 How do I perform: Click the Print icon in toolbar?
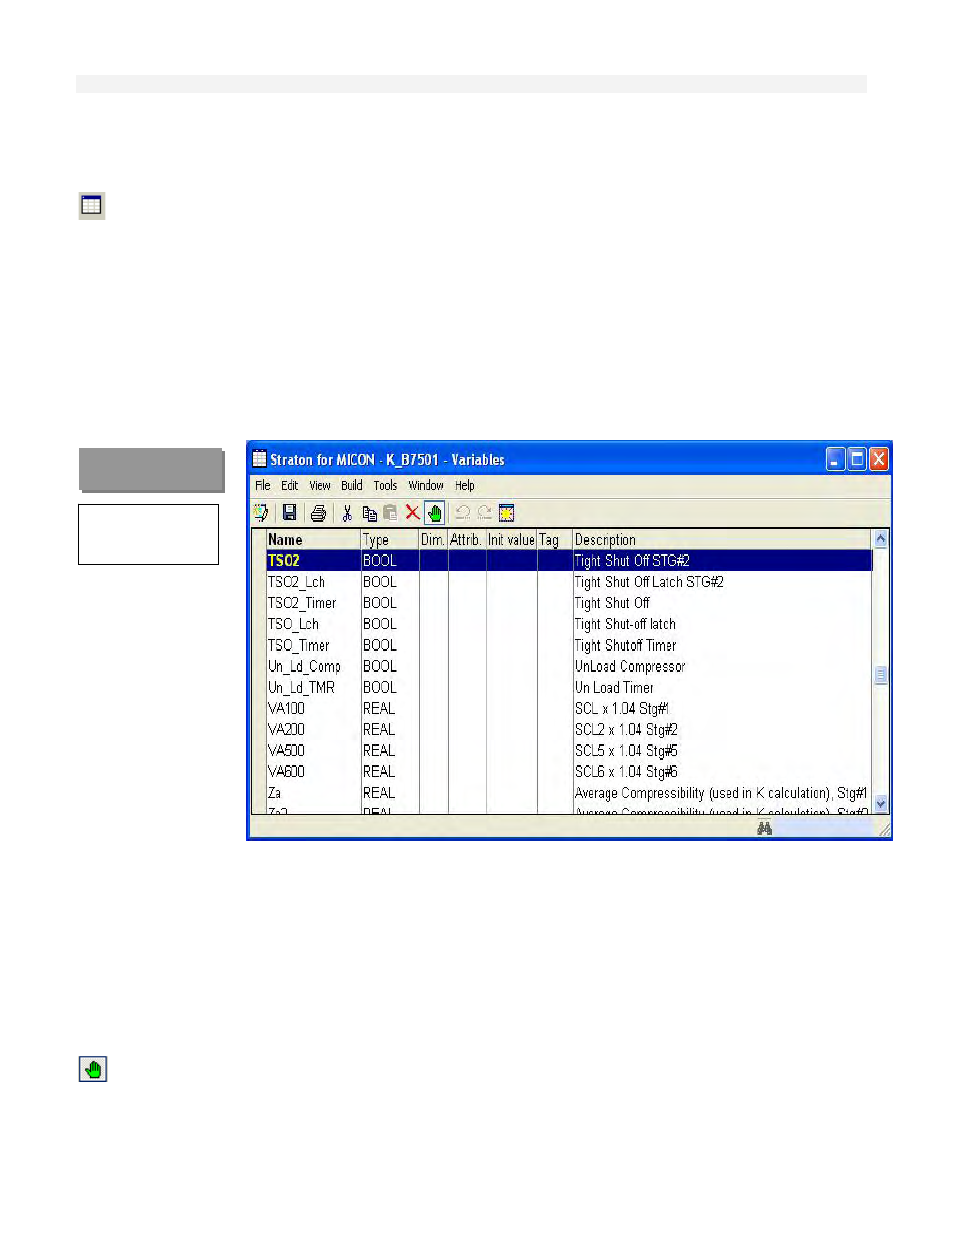click(318, 513)
